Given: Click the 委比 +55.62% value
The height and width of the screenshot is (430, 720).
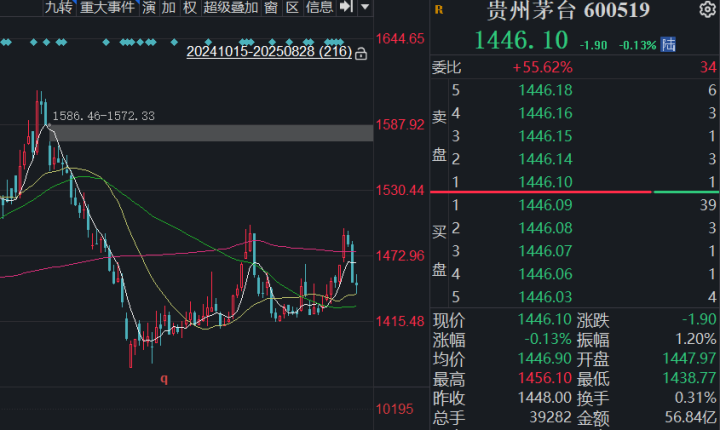Looking at the screenshot, I should tap(542, 68).
